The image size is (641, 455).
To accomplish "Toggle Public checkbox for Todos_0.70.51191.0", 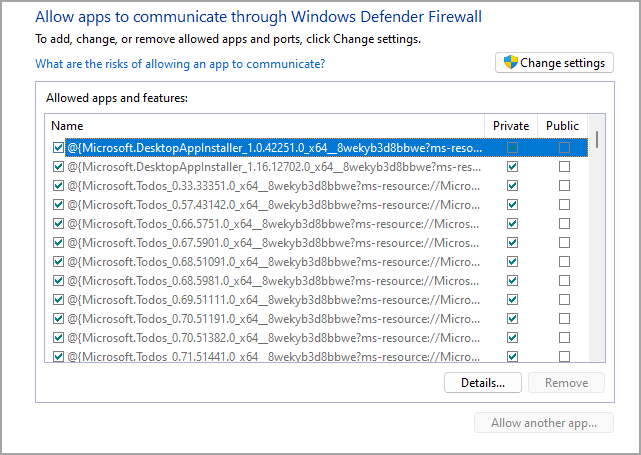I will (x=564, y=319).
